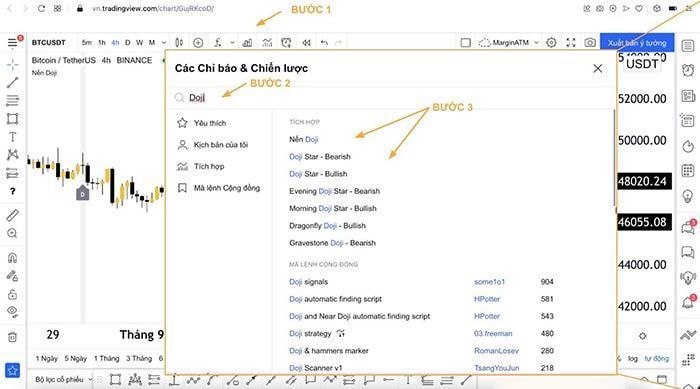
Task: Open chart settings gear icon
Action: (x=551, y=42)
